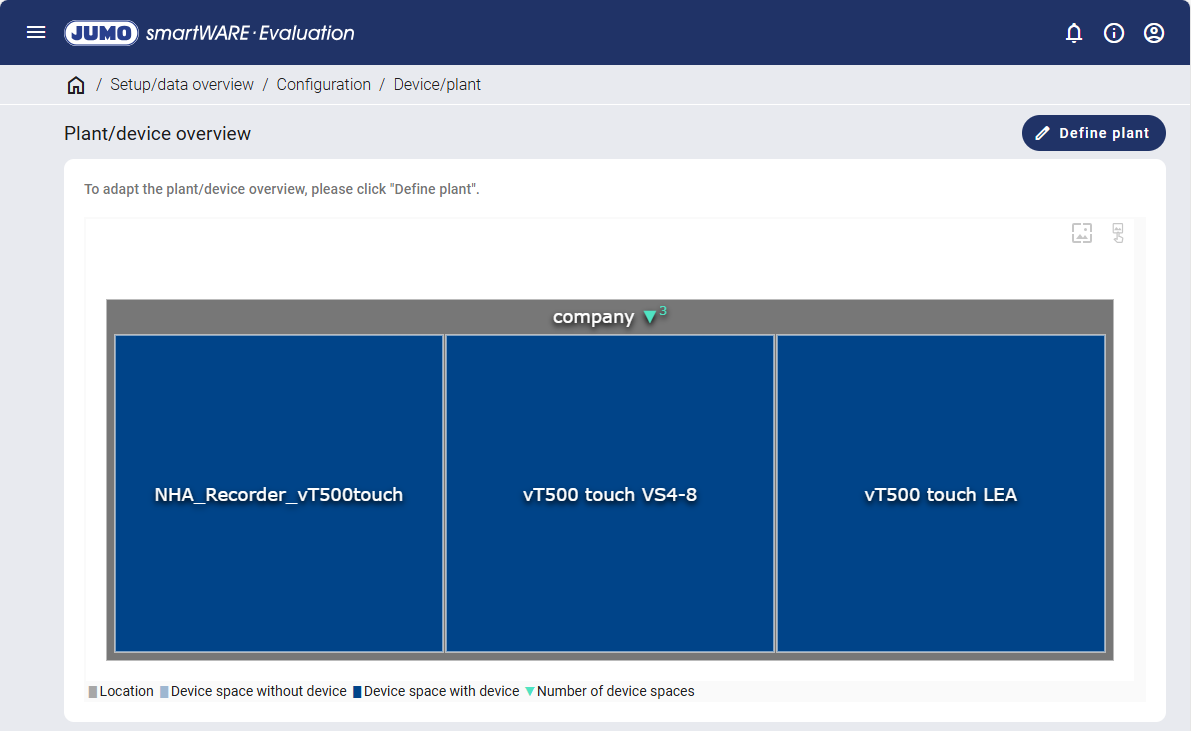Navigate to Setup/data overview breadcrumb
This screenshot has height=731, width=1191.
182,85
